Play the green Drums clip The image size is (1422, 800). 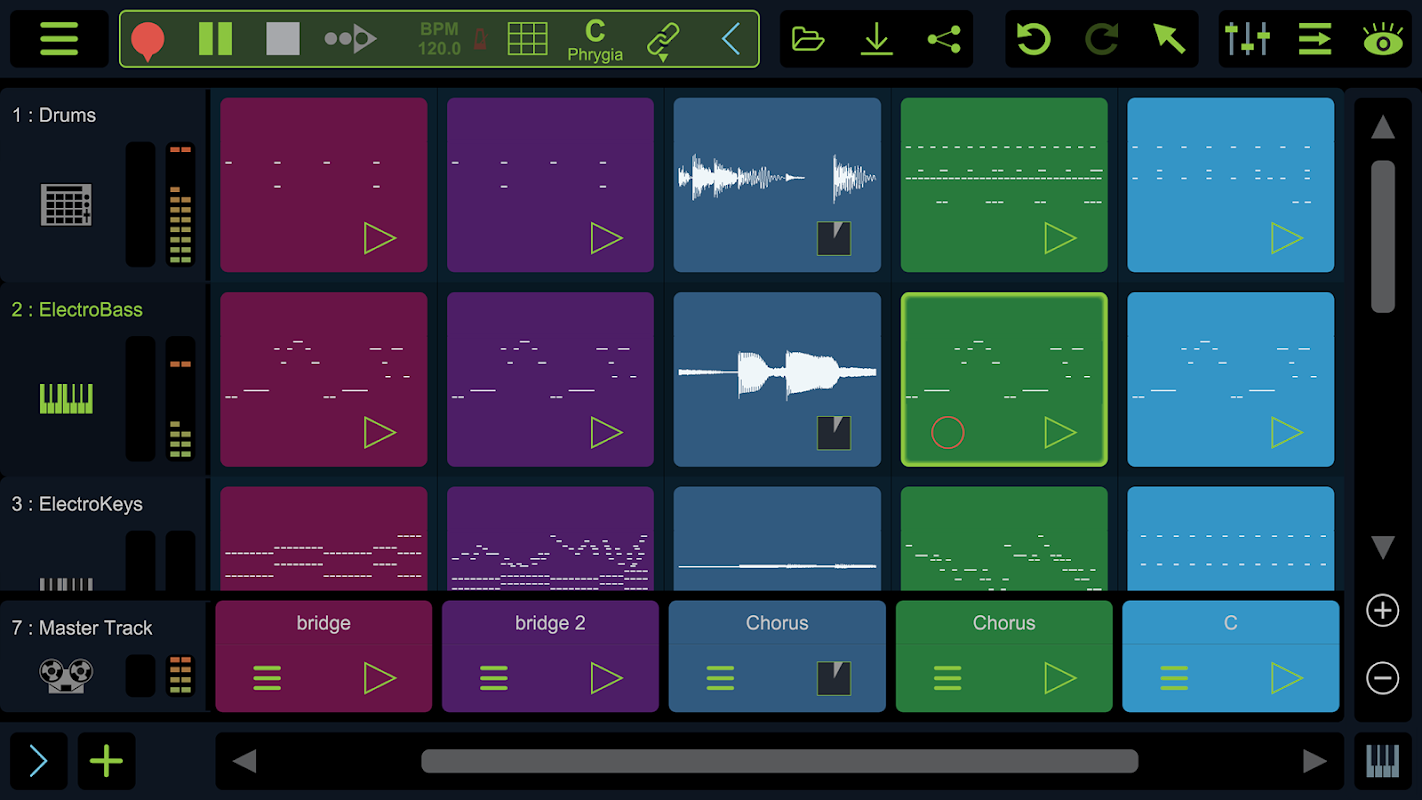pyautogui.click(x=1060, y=238)
